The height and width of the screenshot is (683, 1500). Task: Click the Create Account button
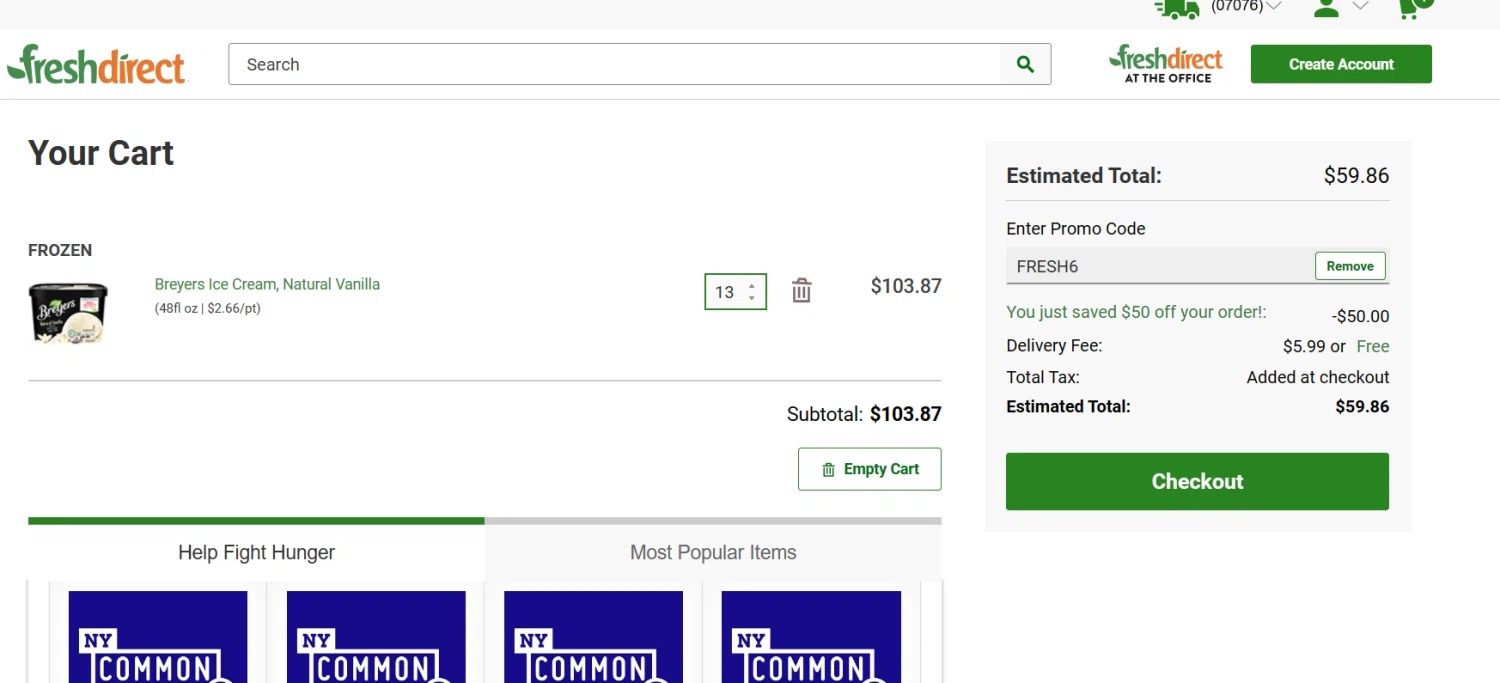pyautogui.click(x=1341, y=64)
